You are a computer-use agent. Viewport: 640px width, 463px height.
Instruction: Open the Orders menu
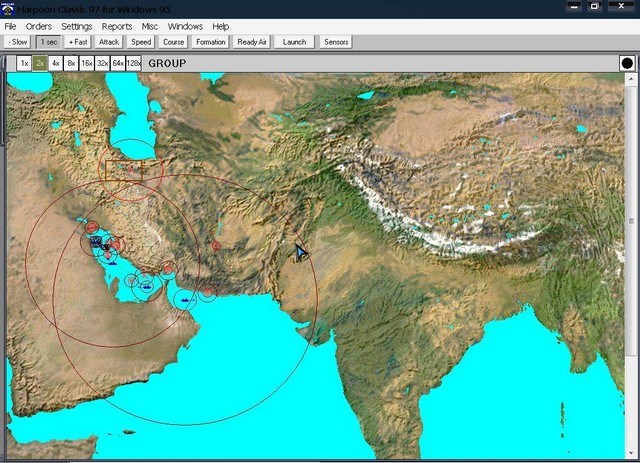38,26
